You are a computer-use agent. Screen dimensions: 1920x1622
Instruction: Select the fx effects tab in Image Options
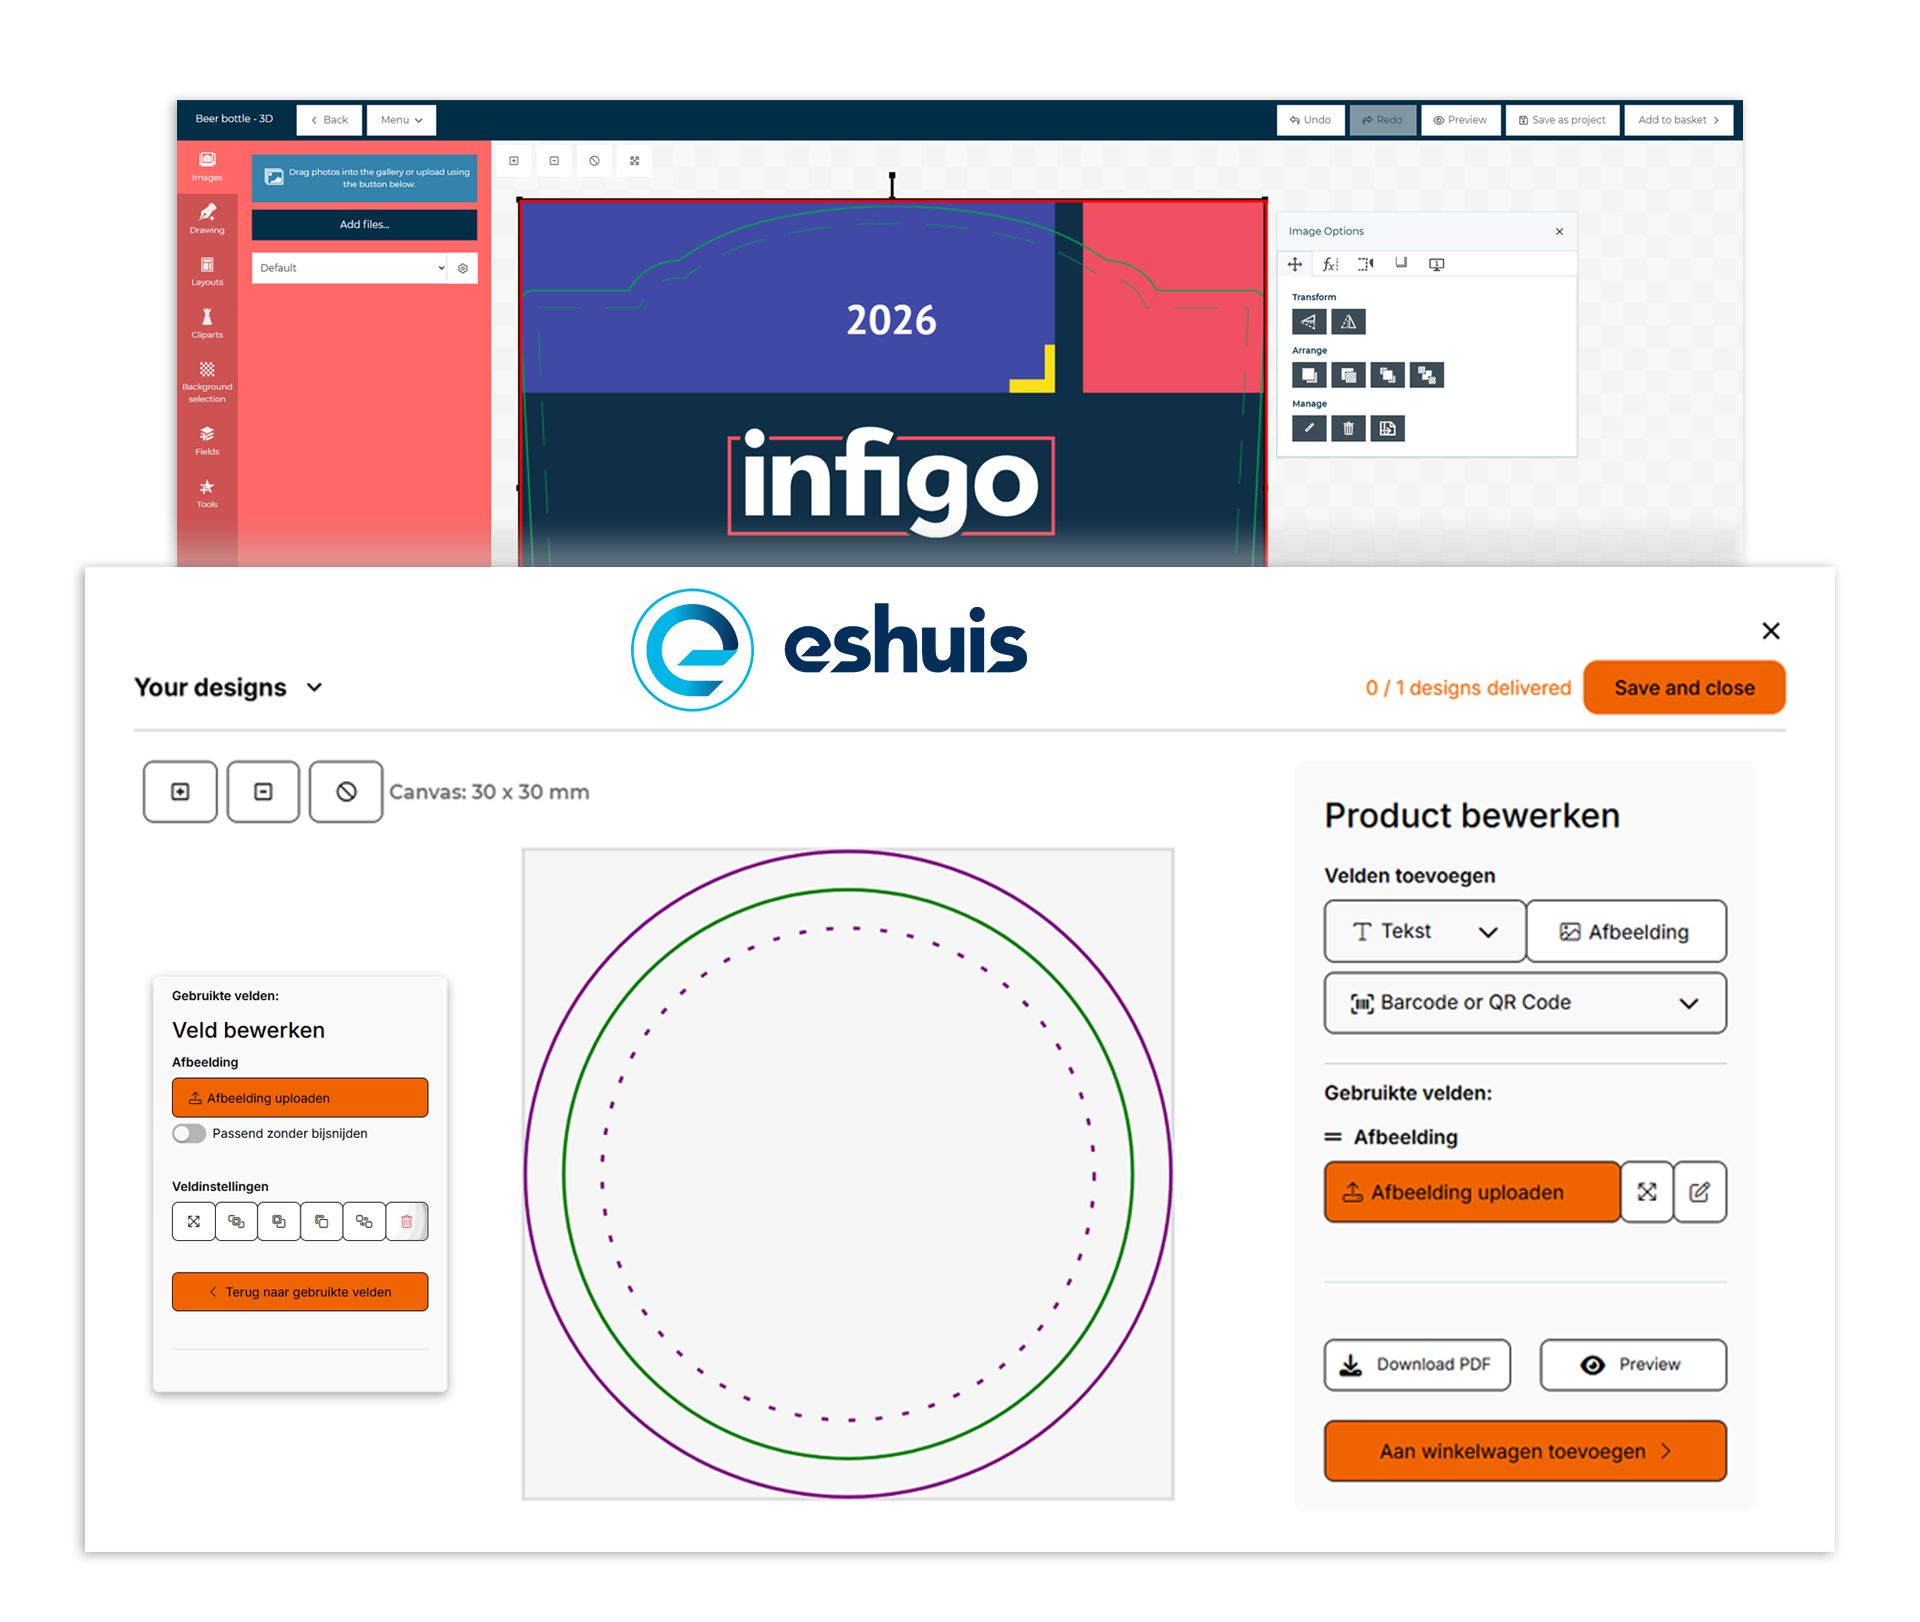pyautogui.click(x=1330, y=264)
